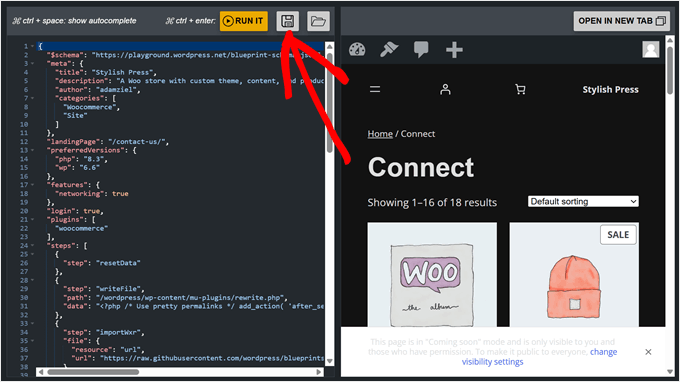Collapse the features fold at line 17
This screenshot has width=680, height=382.
click(32, 185)
